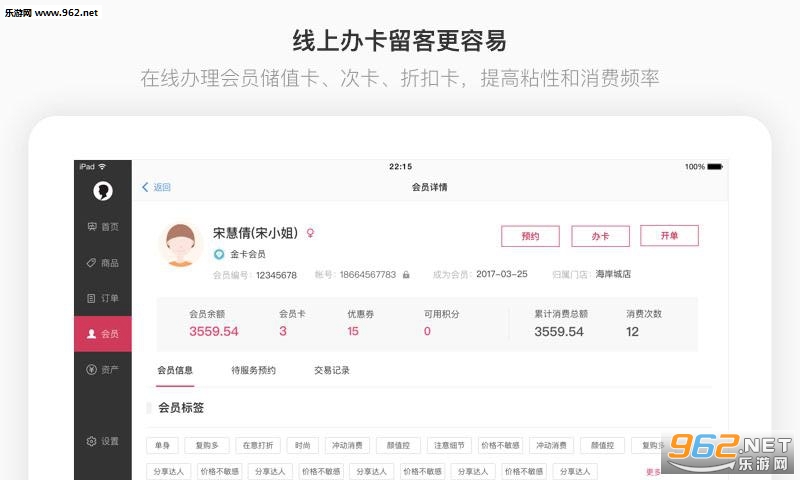Select the 时尚 member tag
Viewport: 800px width, 480px height.
click(x=303, y=445)
